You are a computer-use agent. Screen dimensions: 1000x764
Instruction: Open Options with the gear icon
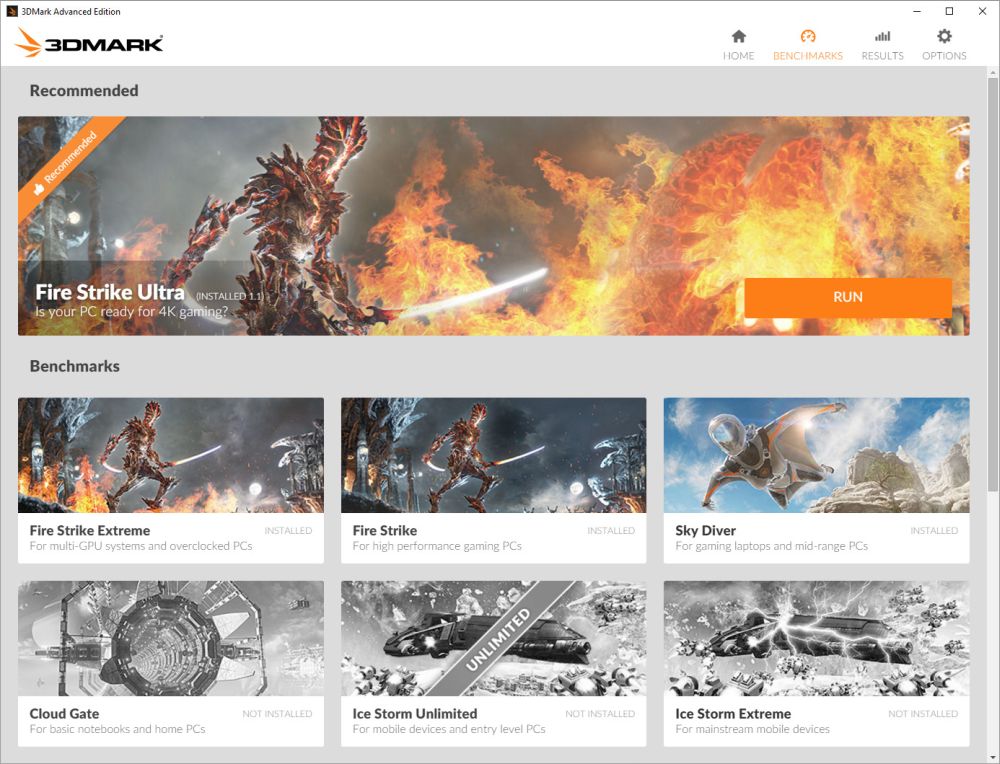pos(944,34)
